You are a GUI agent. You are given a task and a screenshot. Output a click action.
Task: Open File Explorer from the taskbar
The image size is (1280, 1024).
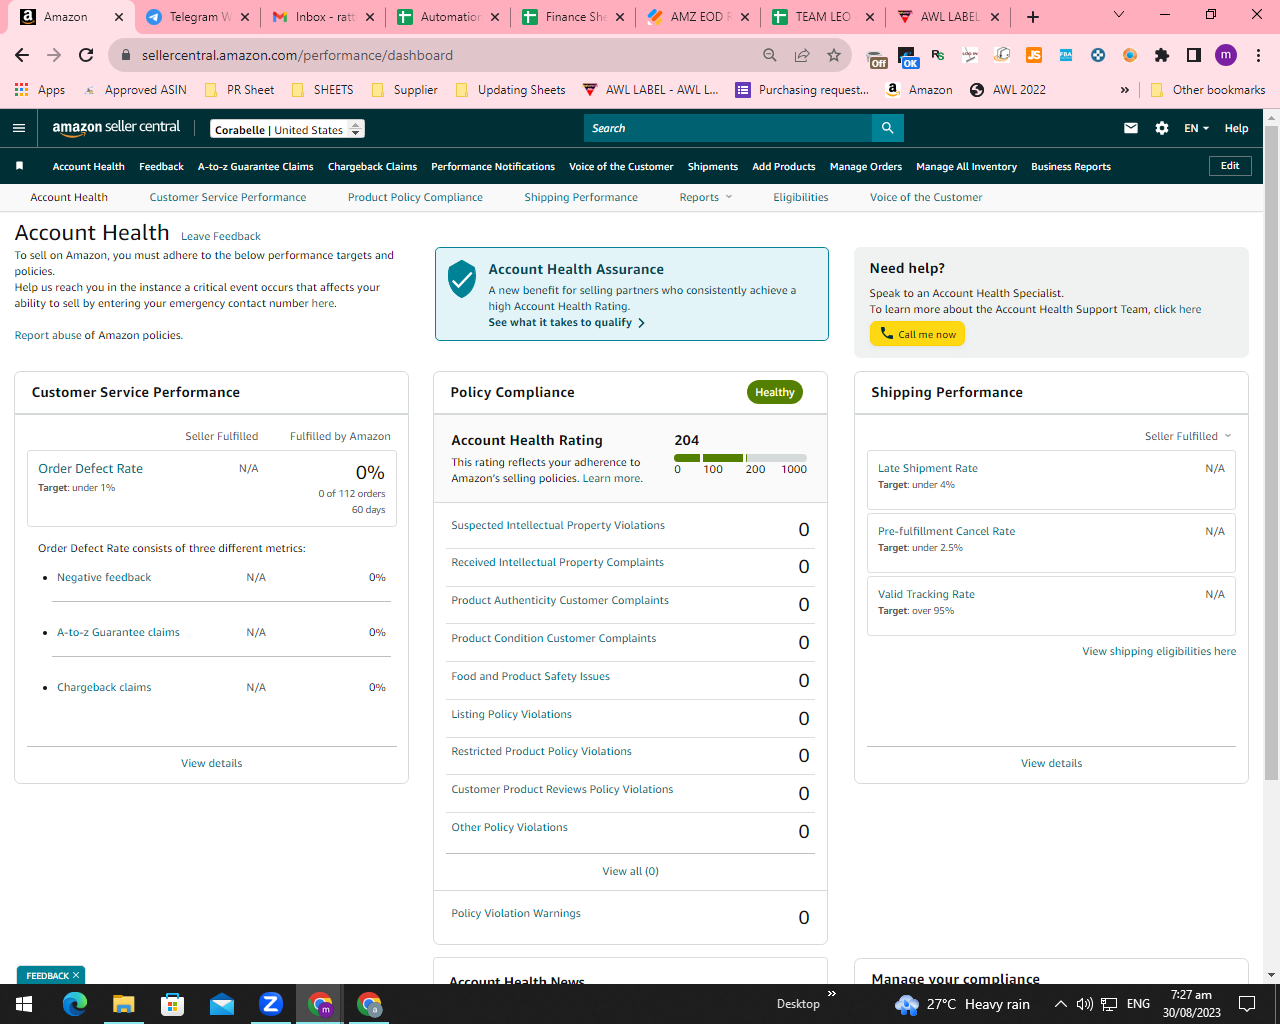point(123,1004)
